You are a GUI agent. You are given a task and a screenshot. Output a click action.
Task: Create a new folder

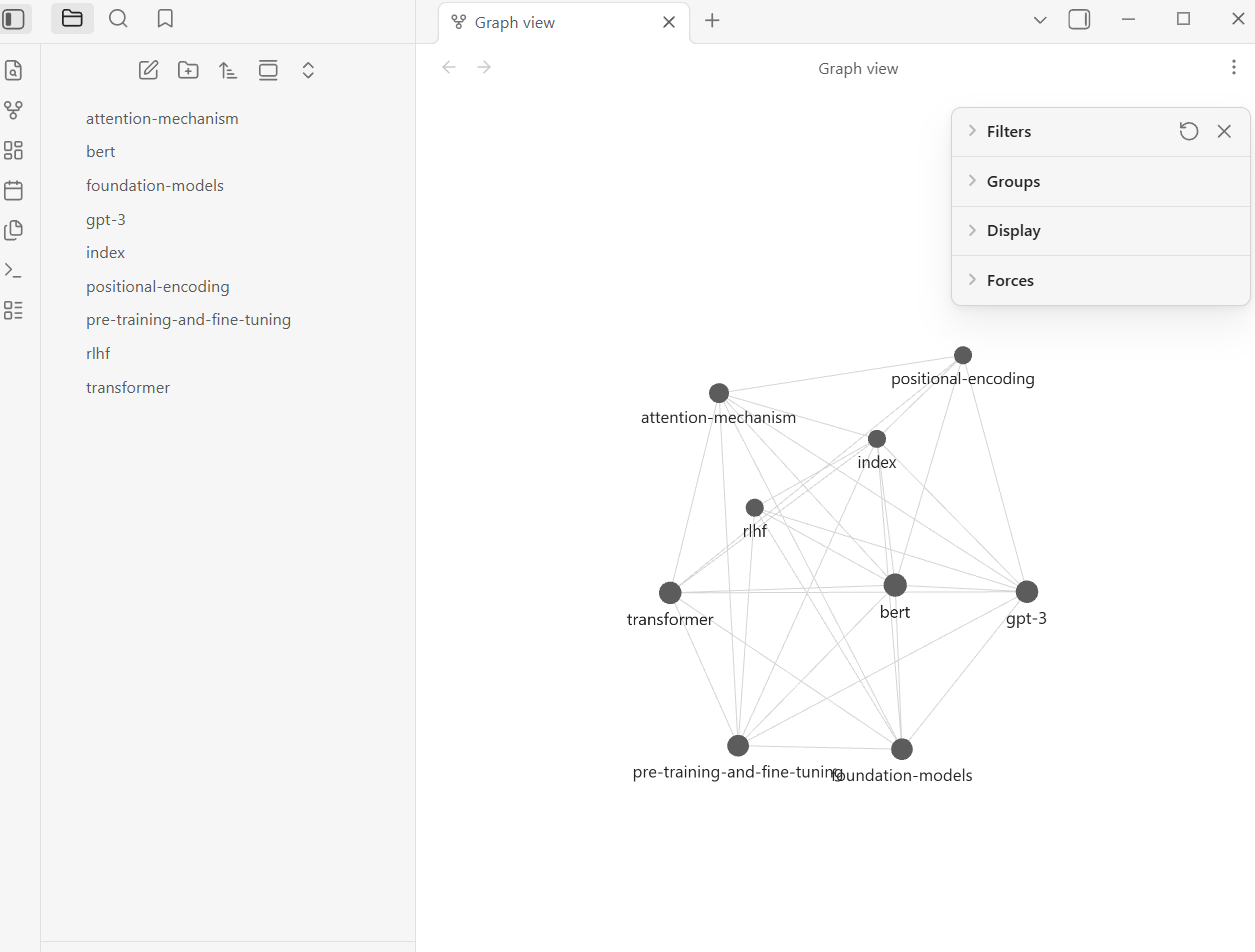pyautogui.click(x=188, y=70)
